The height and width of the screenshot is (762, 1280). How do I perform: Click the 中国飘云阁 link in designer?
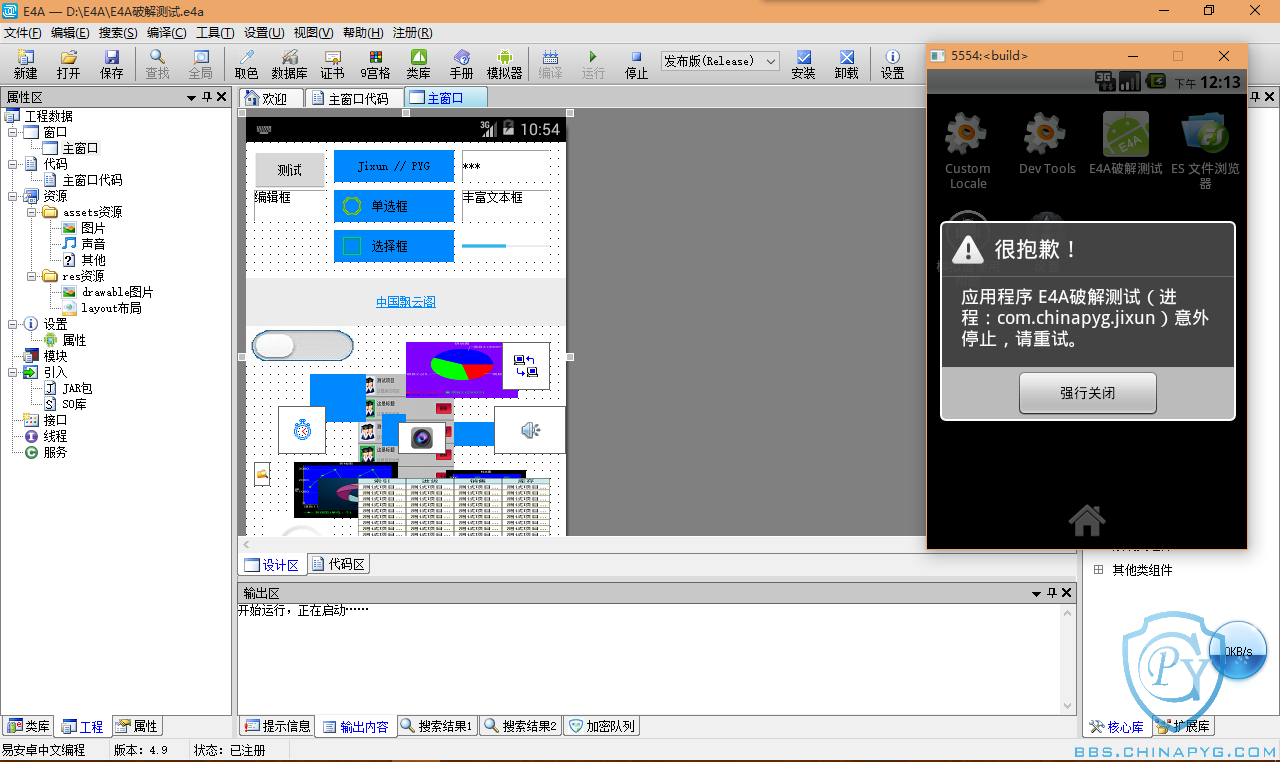tap(406, 302)
